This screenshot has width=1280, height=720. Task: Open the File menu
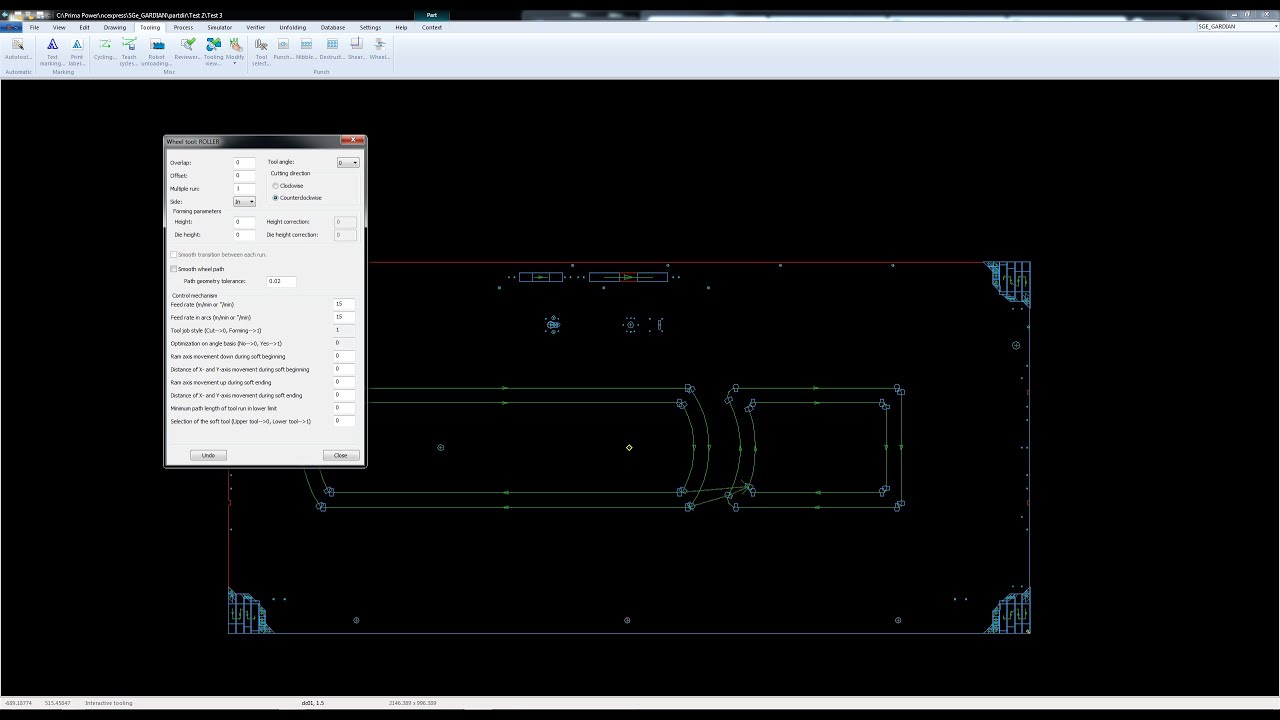pyautogui.click(x=34, y=27)
